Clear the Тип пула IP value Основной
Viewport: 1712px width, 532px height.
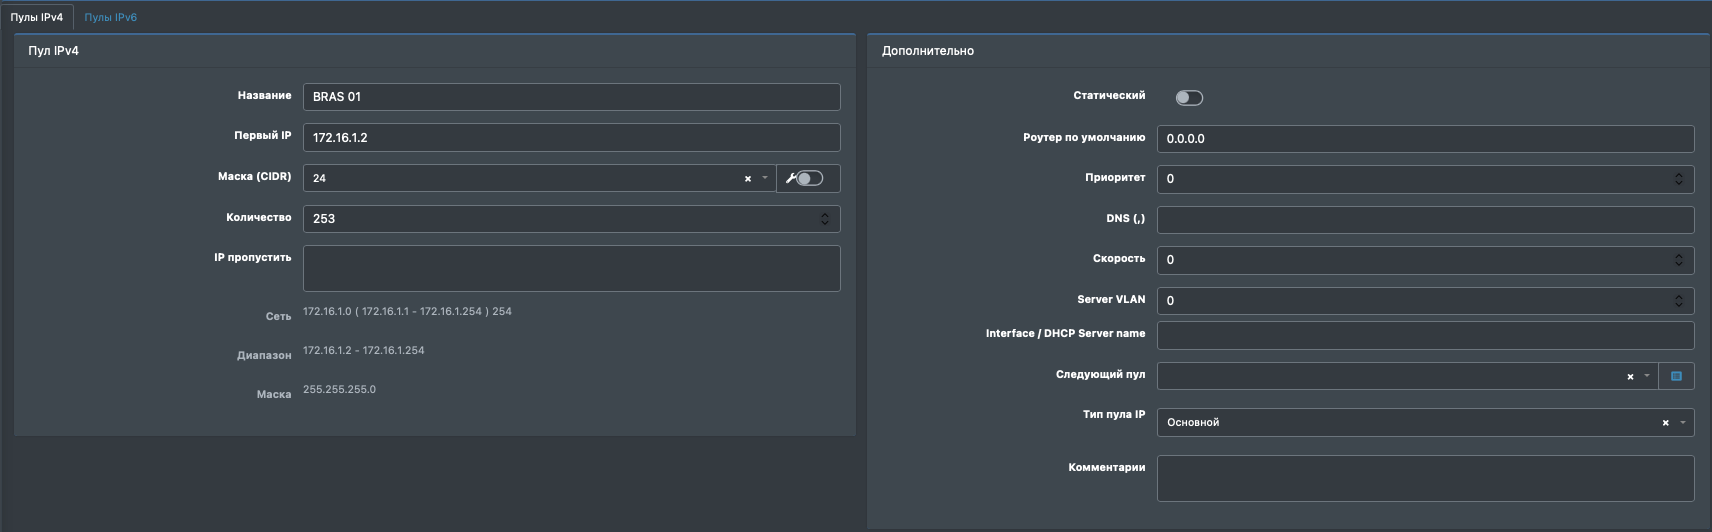click(1665, 423)
